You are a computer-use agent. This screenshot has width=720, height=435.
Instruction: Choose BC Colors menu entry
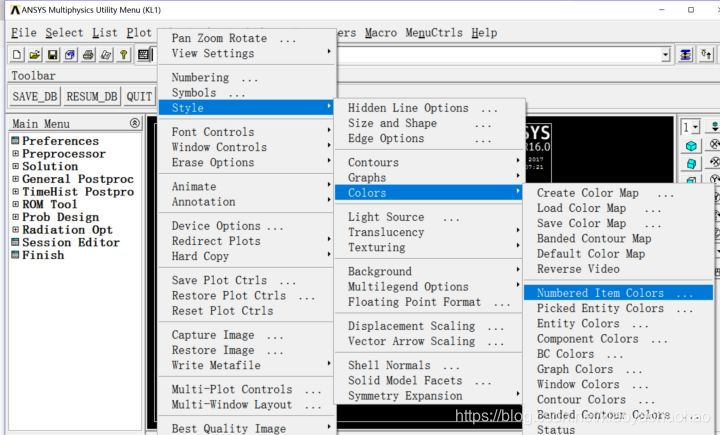(618, 354)
